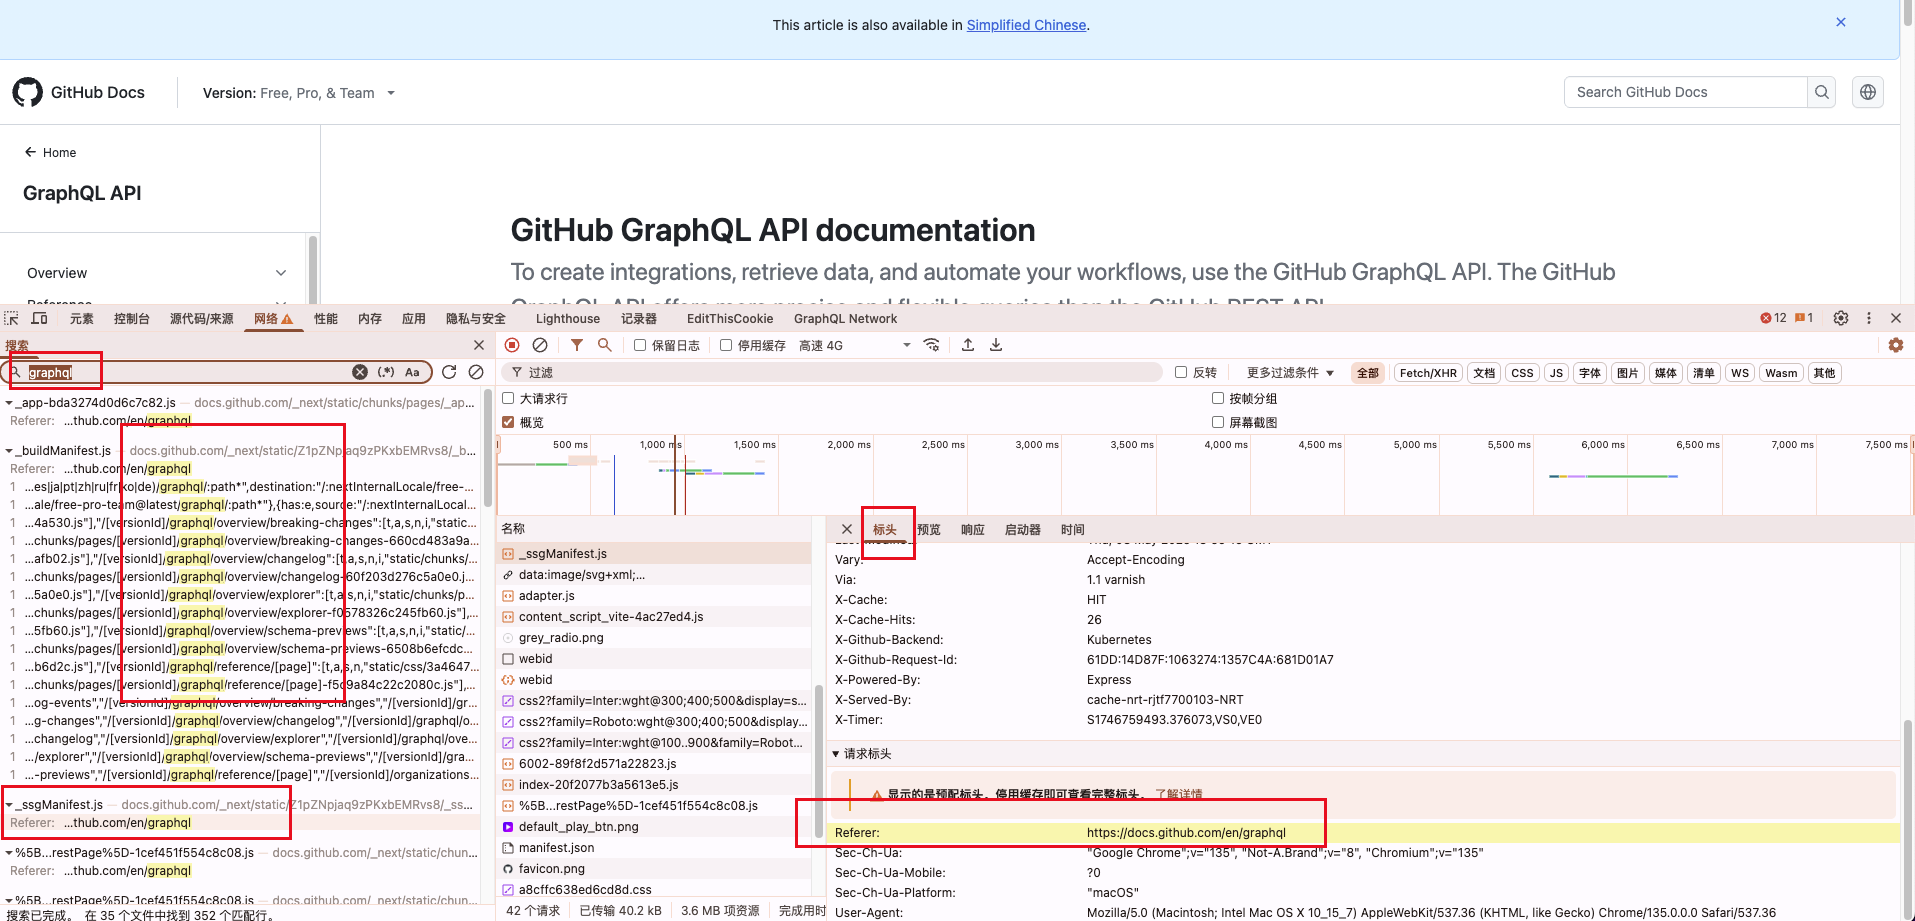The height and width of the screenshot is (921, 1915).
Task: Check the 反转 filter checkbox
Action: (x=1181, y=372)
